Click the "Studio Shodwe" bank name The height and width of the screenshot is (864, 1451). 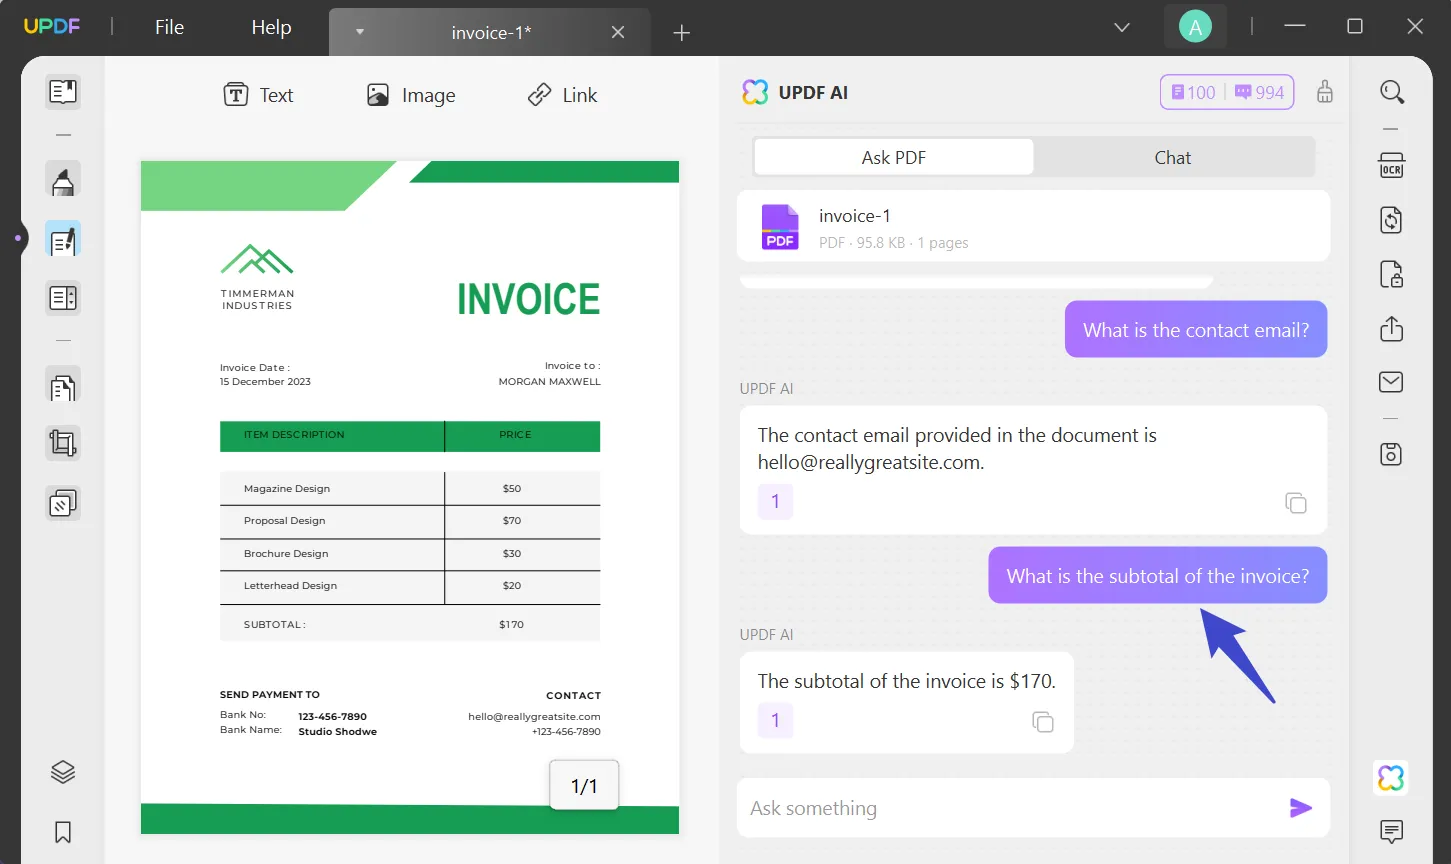[x=338, y=732]
